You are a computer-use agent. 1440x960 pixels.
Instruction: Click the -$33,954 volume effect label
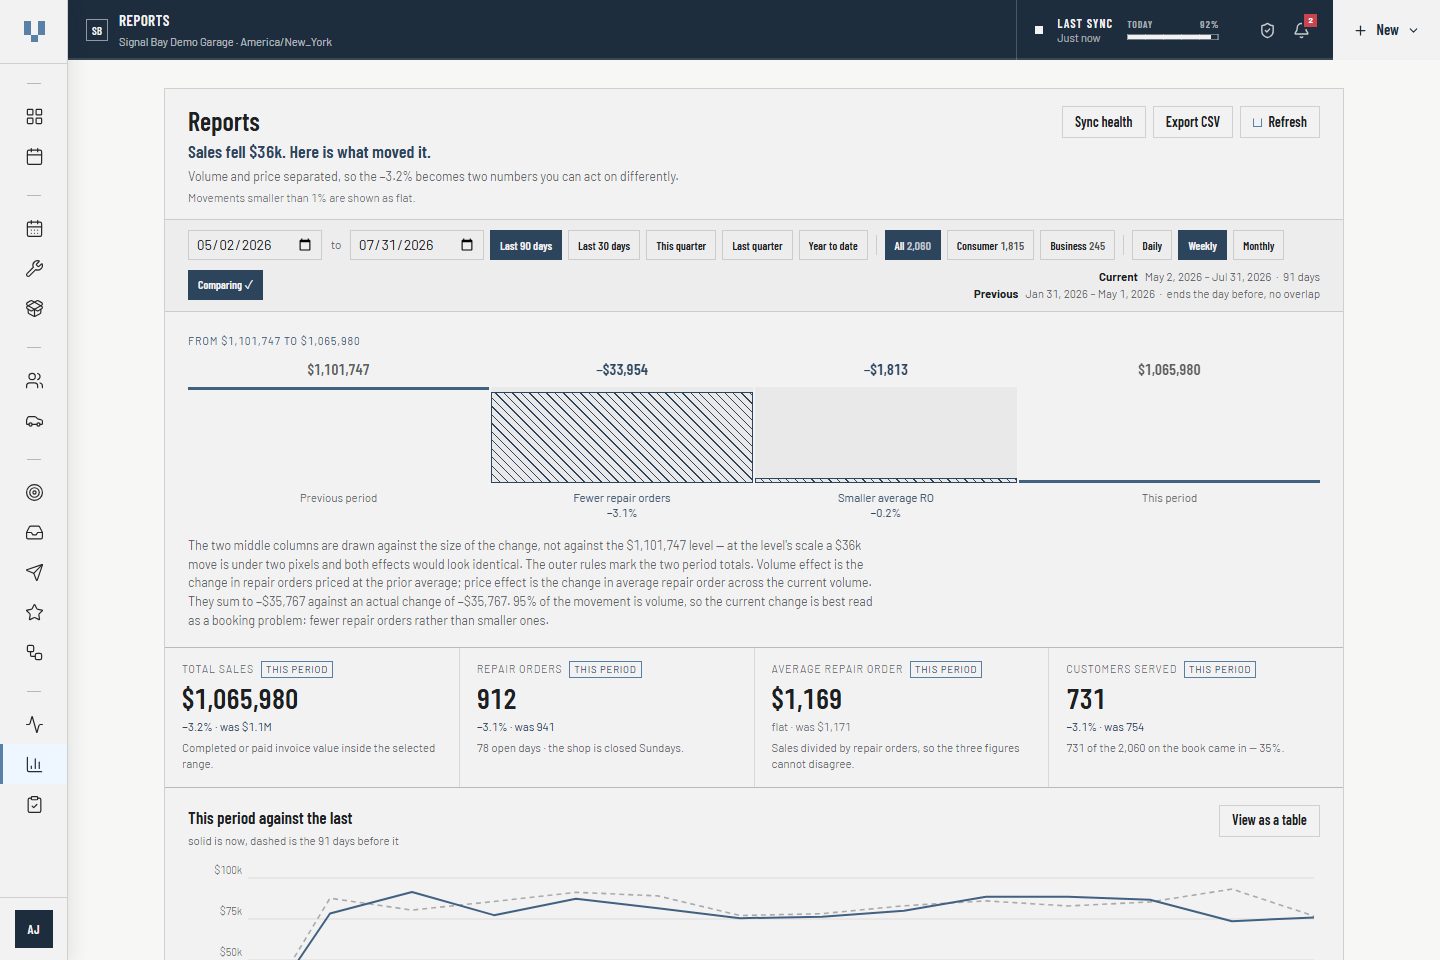pyautogui.click(x=622, y=370)
